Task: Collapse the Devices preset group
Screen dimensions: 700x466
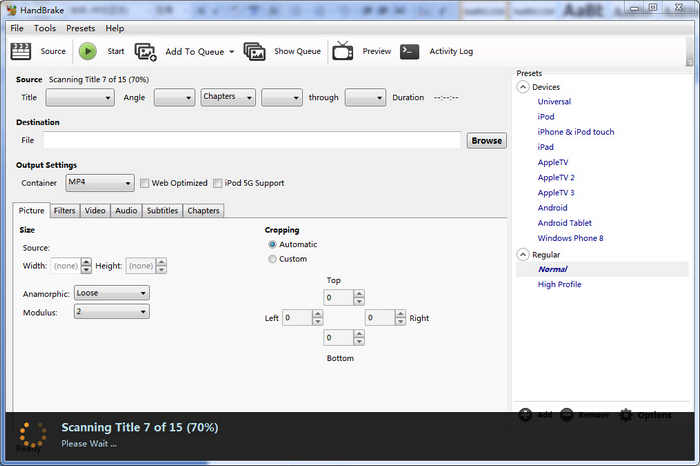Action: pyautogui.click(x=523, y=87)
